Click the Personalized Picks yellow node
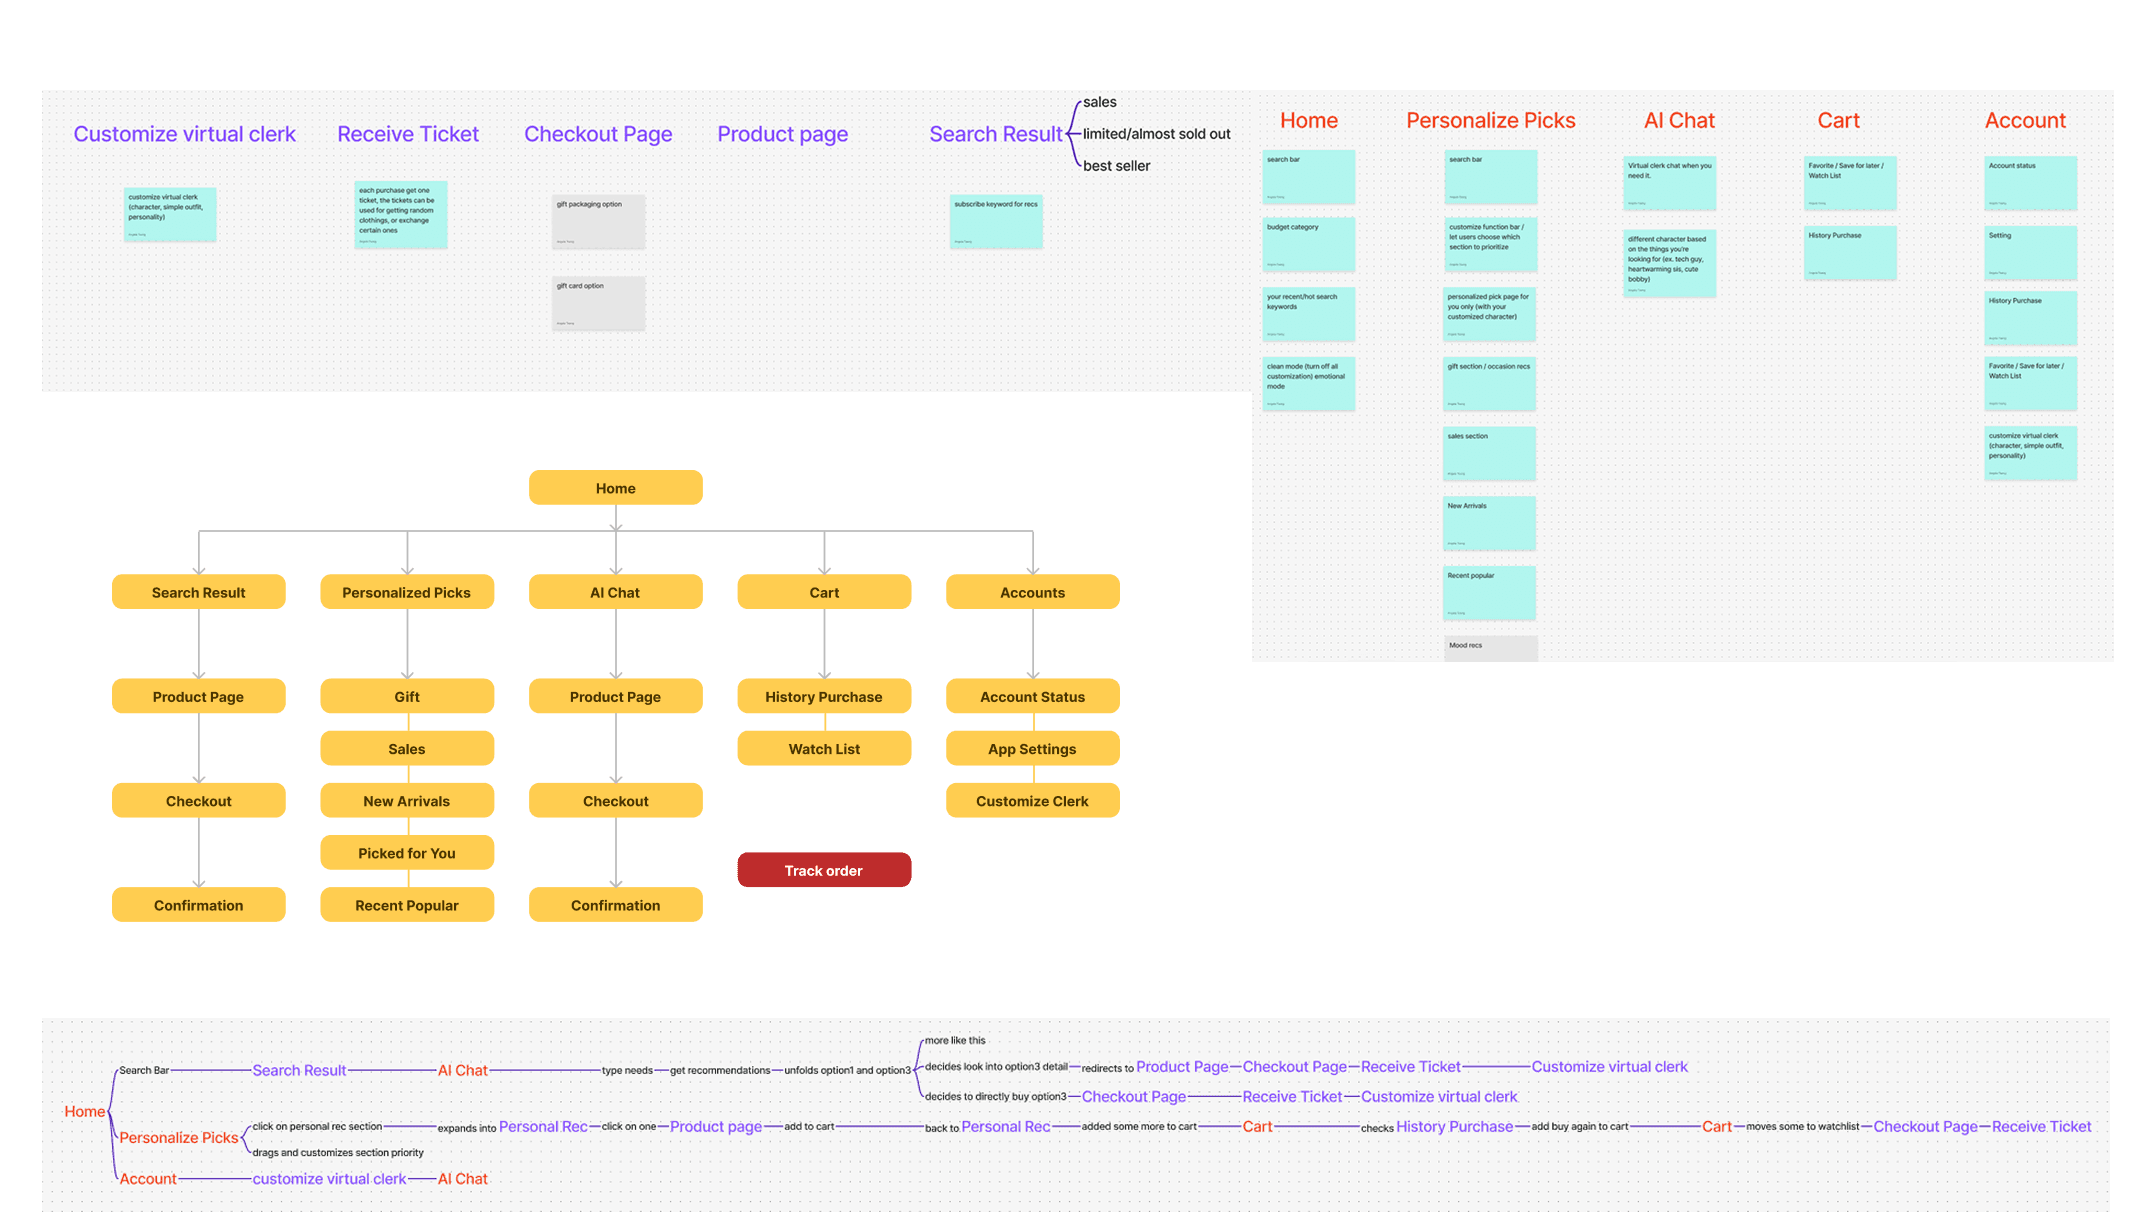This screenshot has width=2156, height=1212. coord(406,592)
